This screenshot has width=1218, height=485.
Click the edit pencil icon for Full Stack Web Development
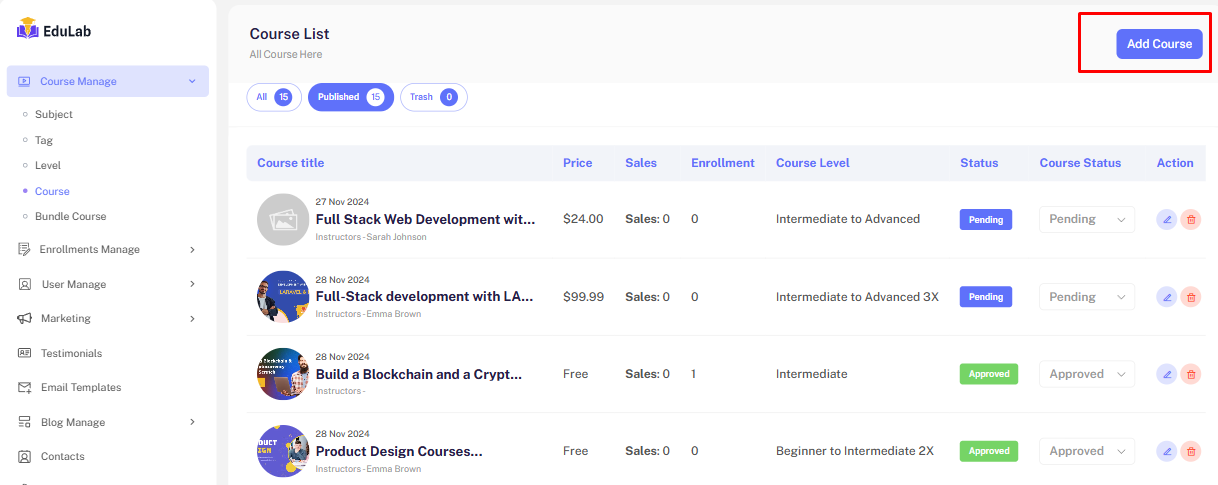(1166, 219)
